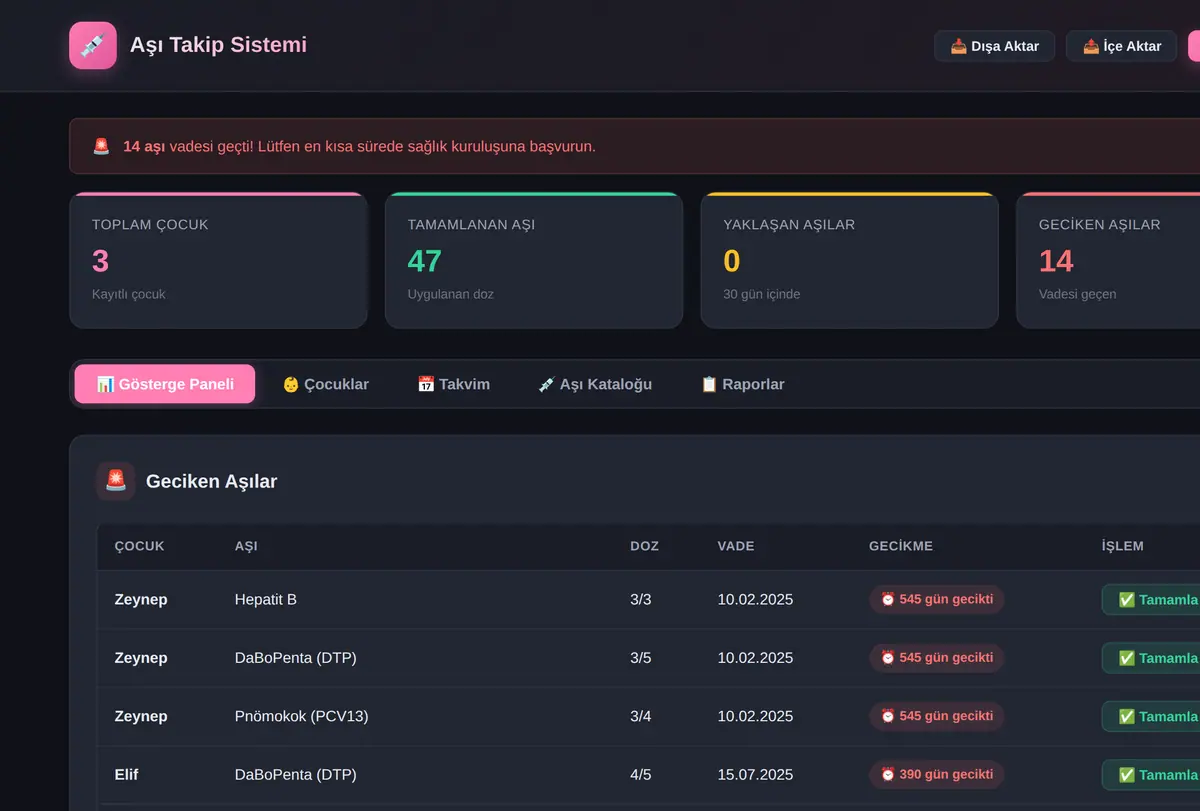
Task: Click the 4/5 dose cell
Action: [641, 775]
